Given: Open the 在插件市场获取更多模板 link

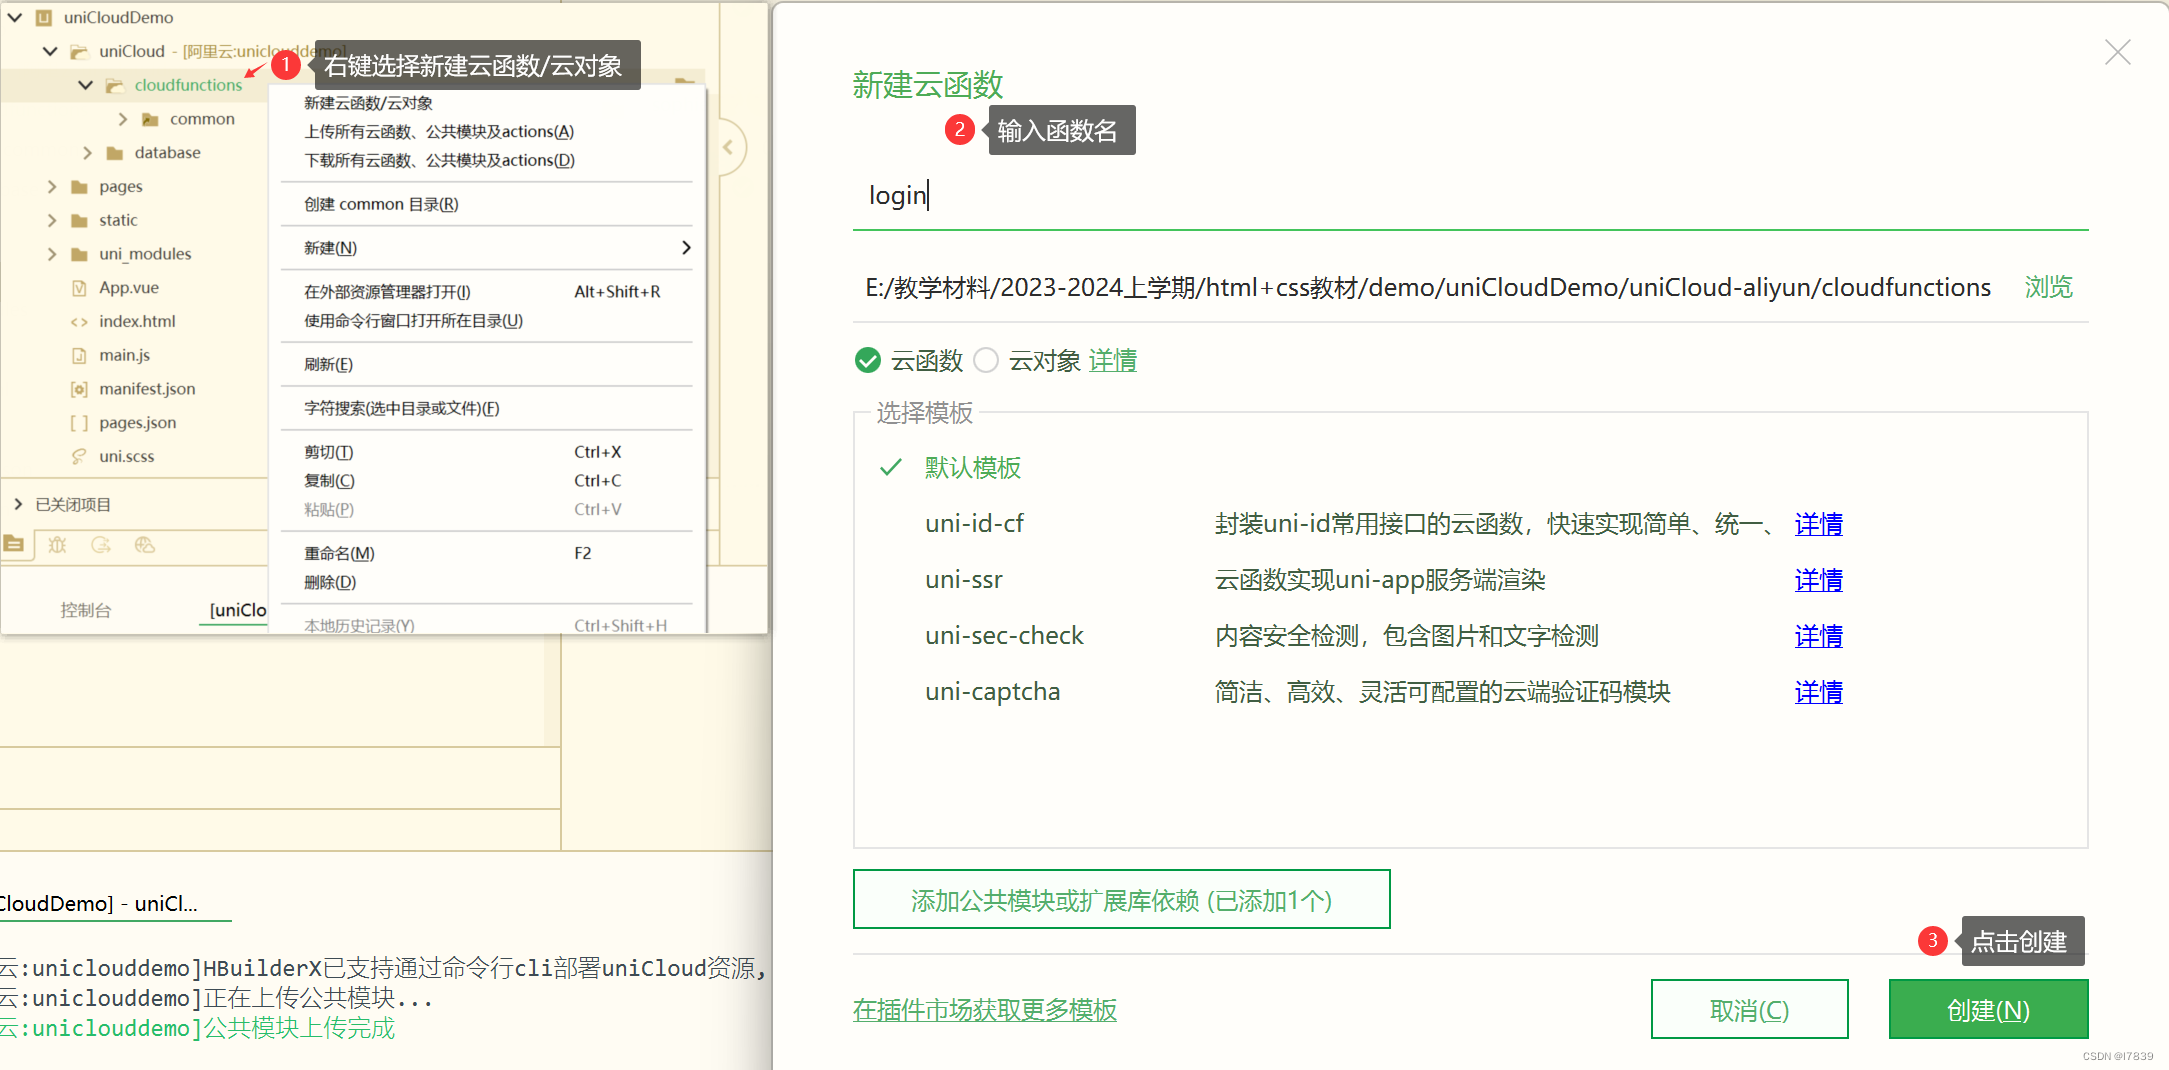Looking at the screenshot, I should 984,1010.
